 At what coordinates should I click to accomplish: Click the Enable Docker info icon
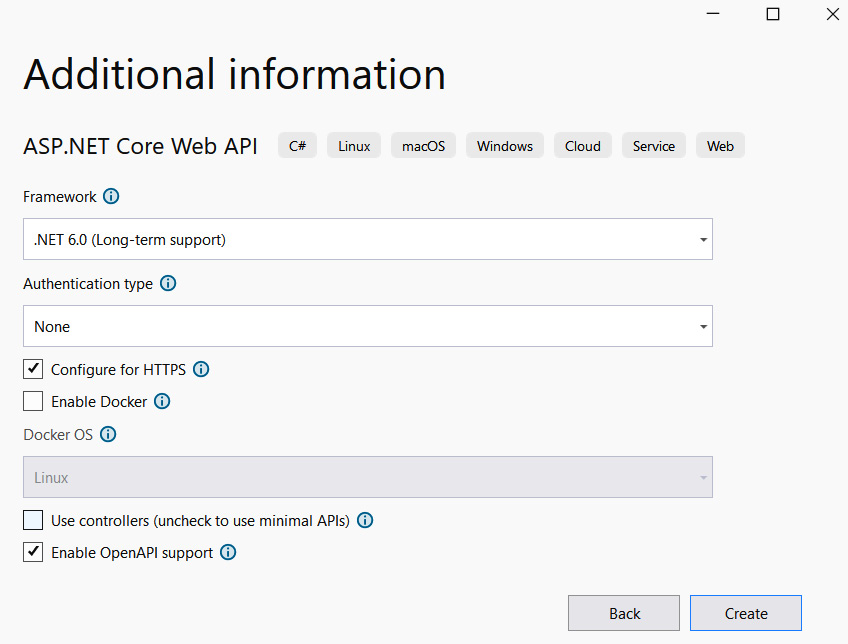point(162,401)
